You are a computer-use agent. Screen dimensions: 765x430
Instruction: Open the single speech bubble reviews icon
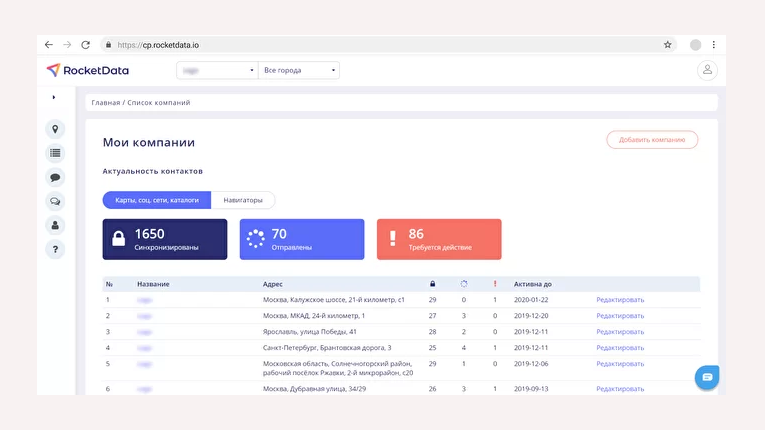point(55,177)
